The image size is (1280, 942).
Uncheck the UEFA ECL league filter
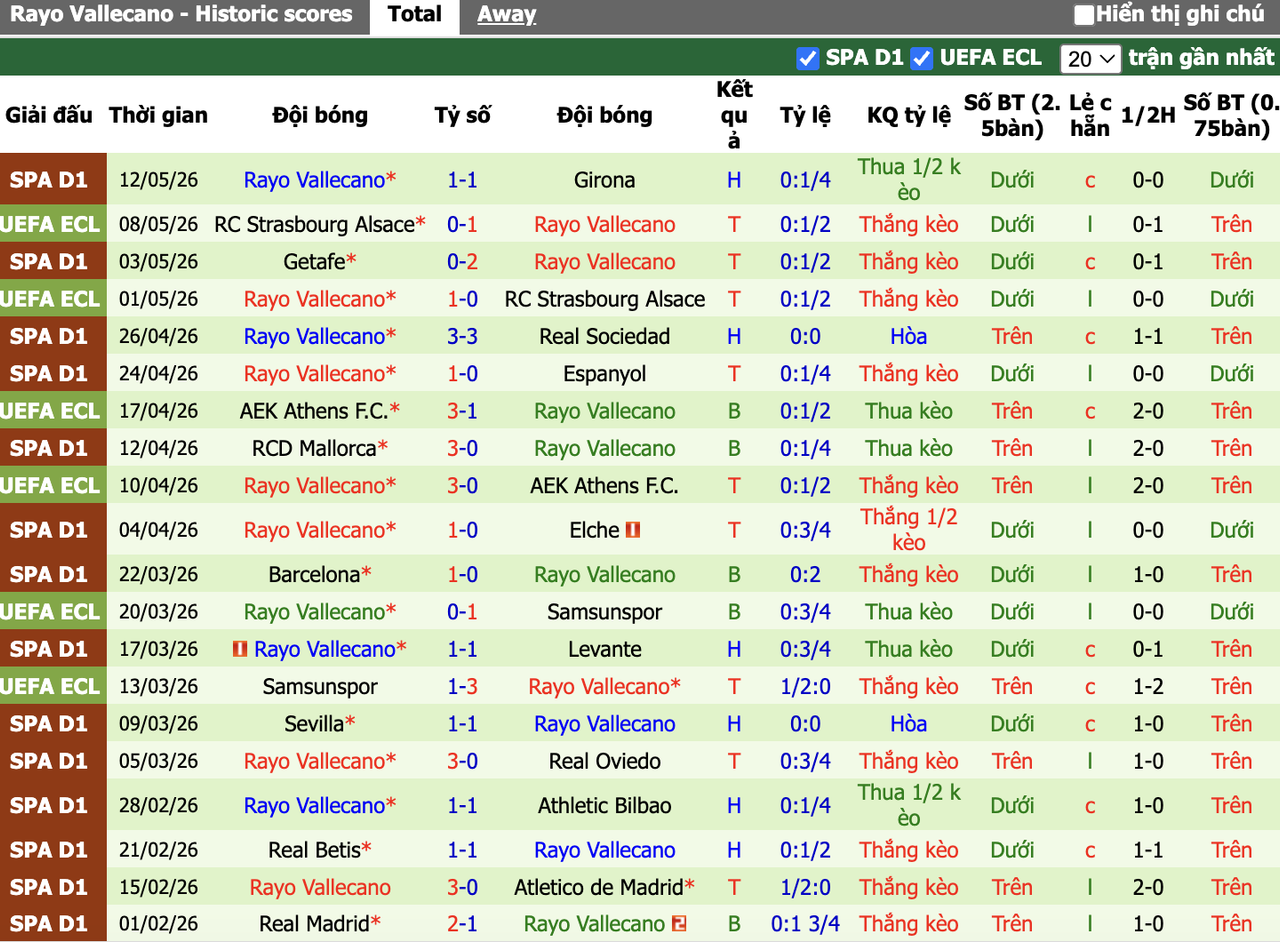click(x=922, y=58)
